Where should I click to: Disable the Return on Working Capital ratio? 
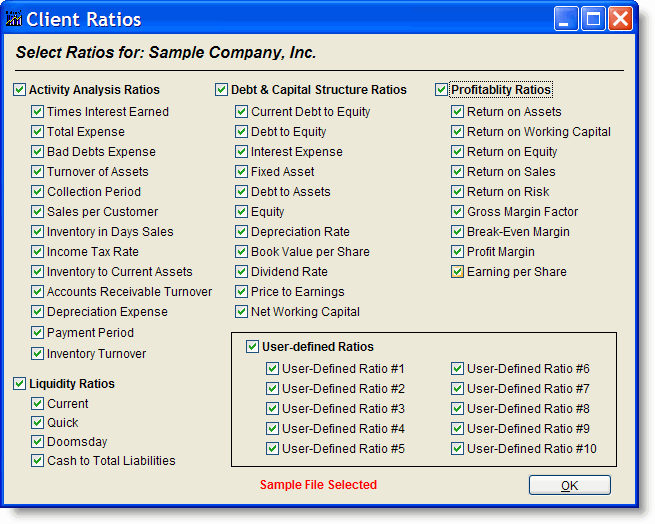457,132
